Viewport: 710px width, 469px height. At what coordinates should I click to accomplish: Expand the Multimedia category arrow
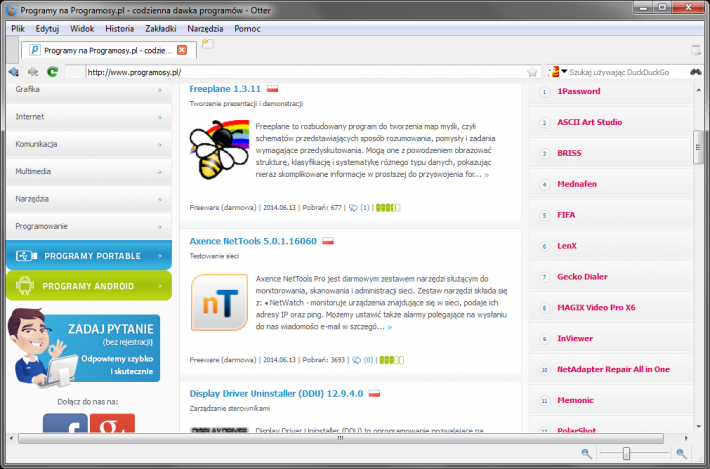tap(160, 172)
